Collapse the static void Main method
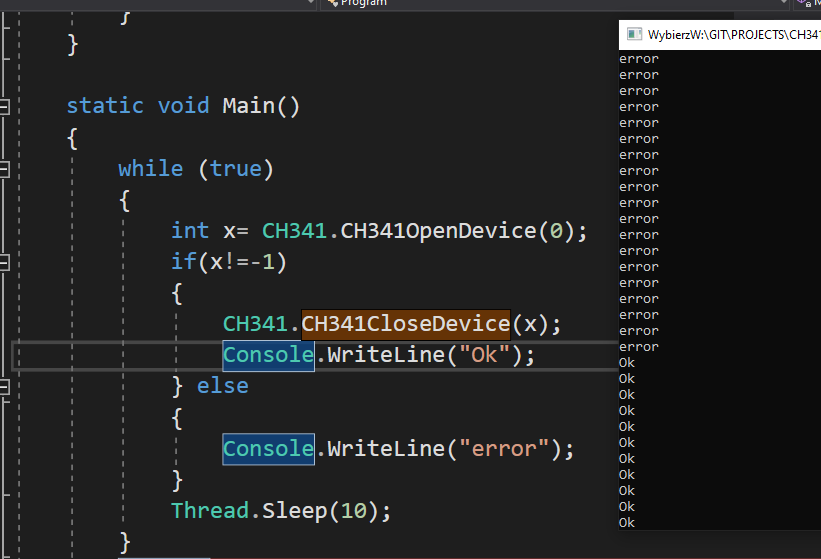The height and width of the screenshot is (559, 821). pyautogui.click(x=4, y=107)
